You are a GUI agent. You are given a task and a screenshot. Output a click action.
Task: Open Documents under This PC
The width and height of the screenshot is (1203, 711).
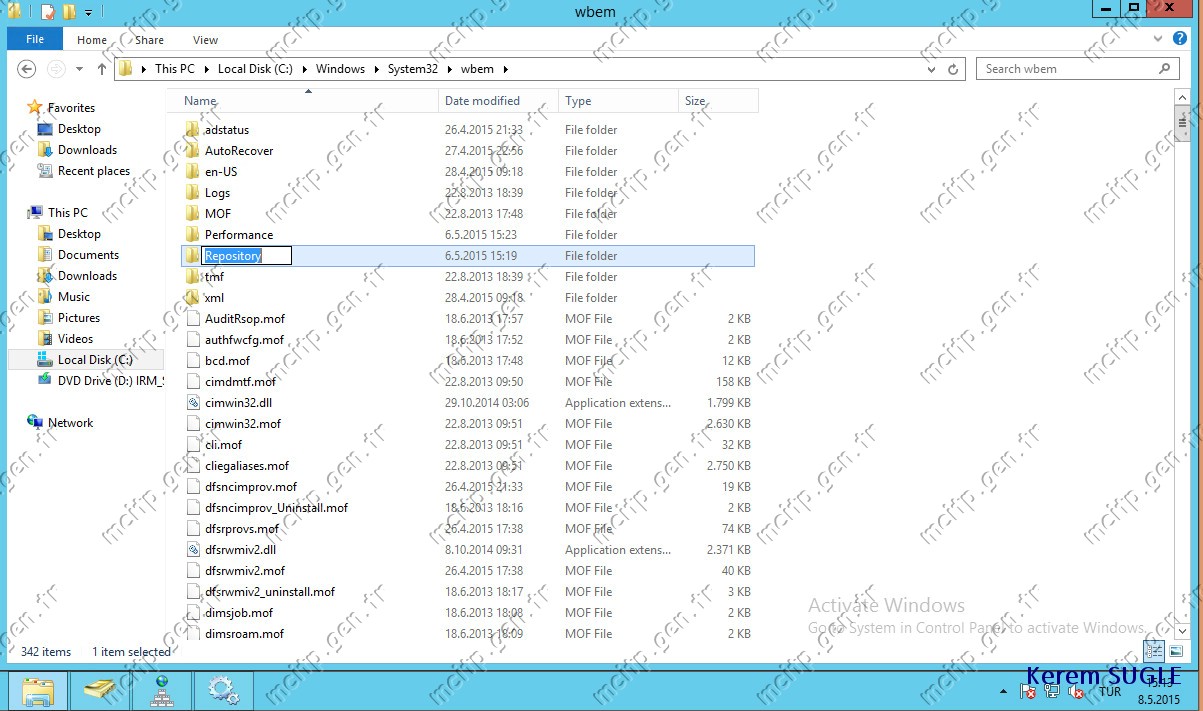click(88, 255)
